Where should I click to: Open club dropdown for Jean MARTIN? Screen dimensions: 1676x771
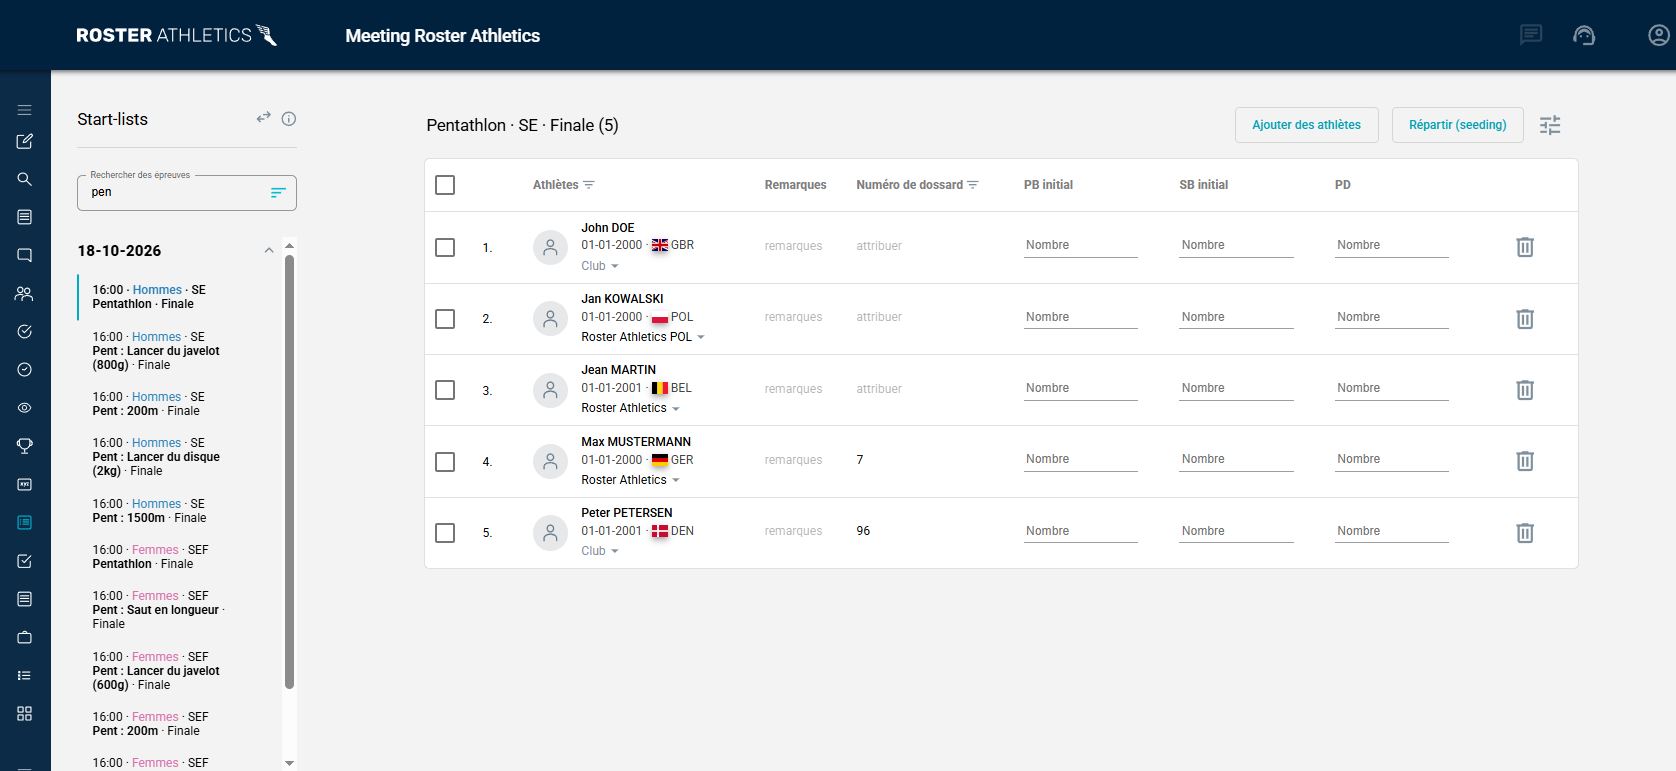click(x=630, y=408)
